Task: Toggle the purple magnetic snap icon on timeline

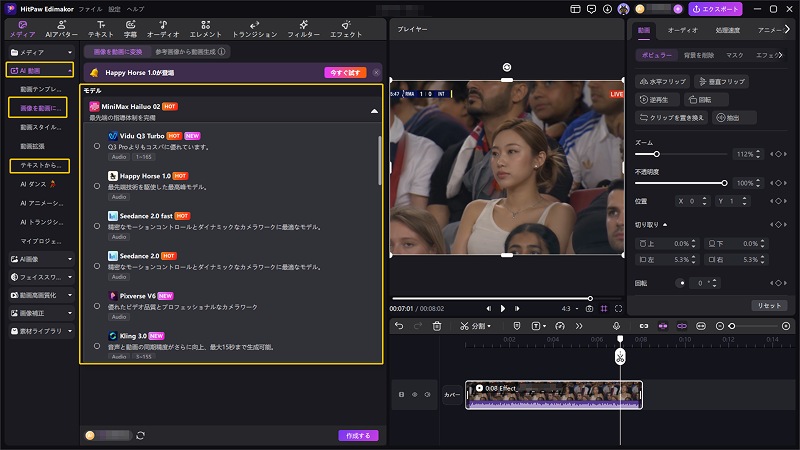Action: (x=663, y=326)
